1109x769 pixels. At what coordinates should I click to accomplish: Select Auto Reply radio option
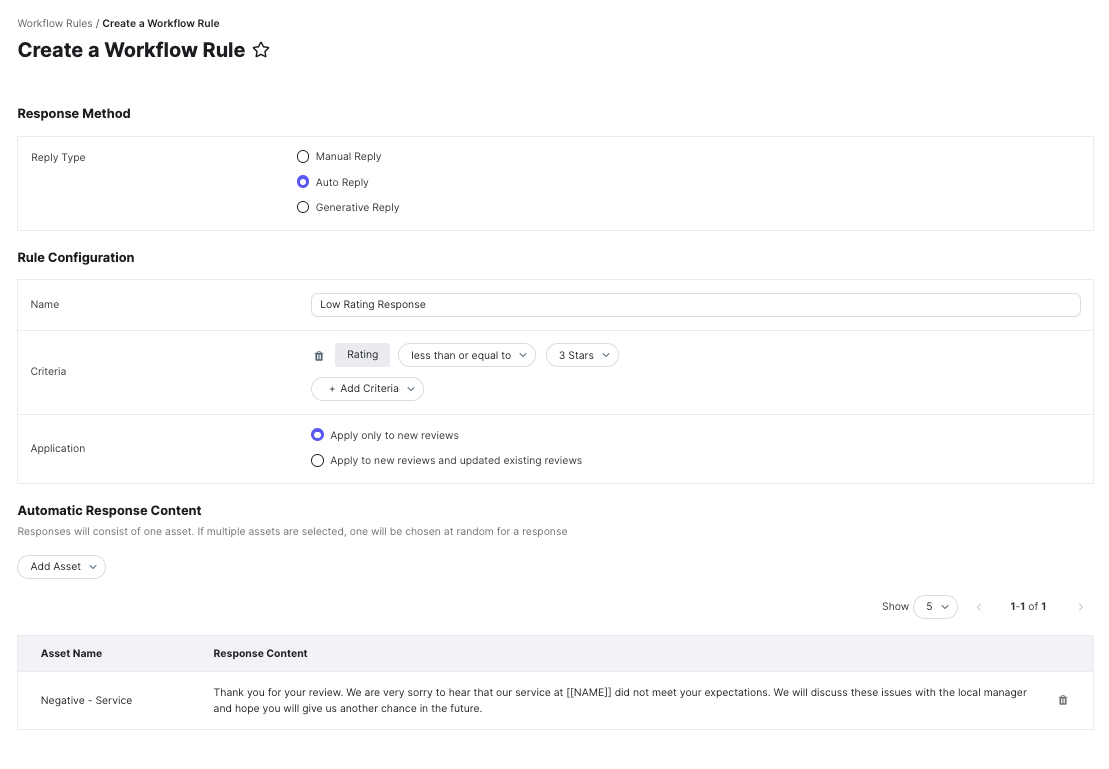tap(303, 182)
